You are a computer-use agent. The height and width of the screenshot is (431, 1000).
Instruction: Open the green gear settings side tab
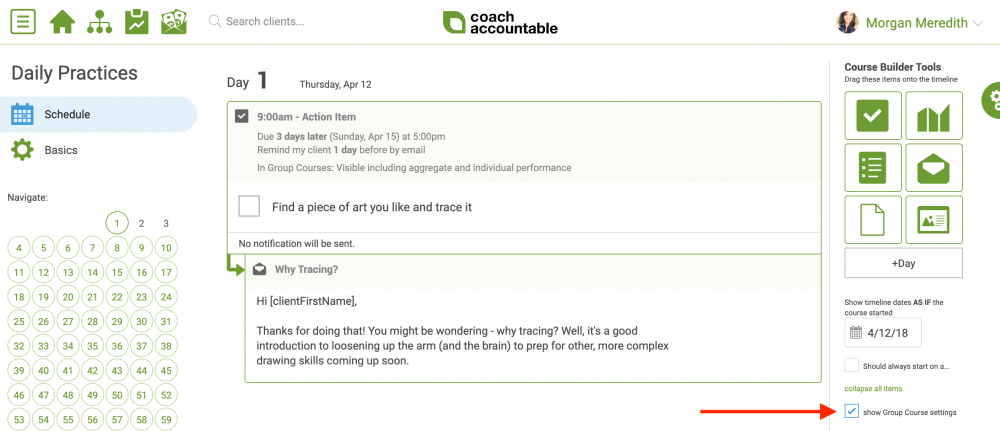click(991, 100)
